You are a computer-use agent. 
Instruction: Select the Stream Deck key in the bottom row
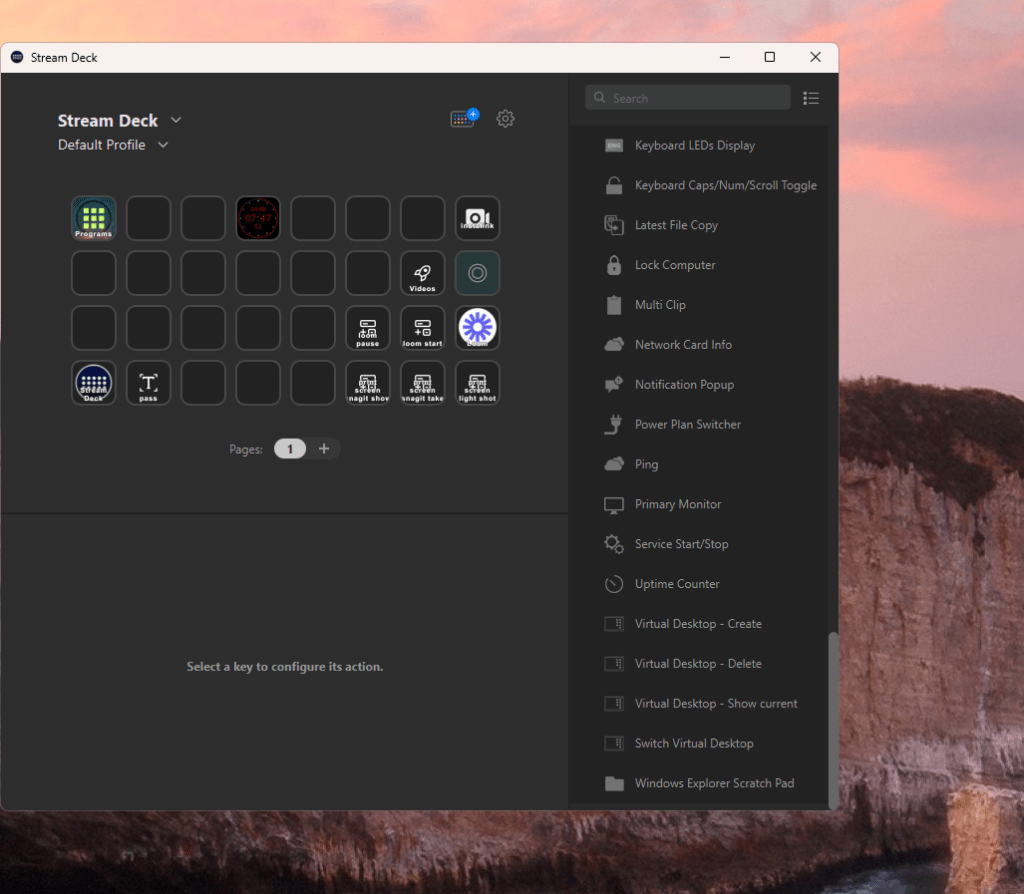point(93,383)
